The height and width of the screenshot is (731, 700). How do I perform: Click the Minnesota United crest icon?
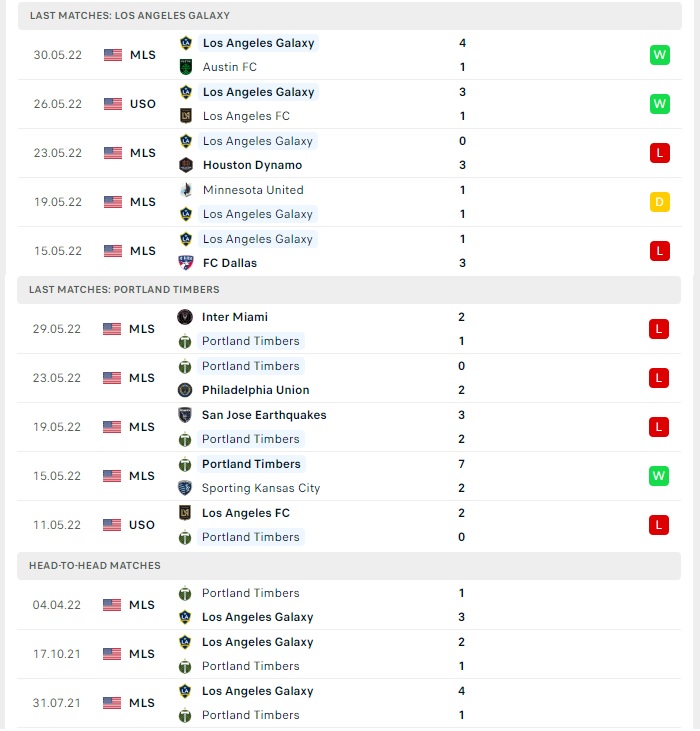coord(186,190)
